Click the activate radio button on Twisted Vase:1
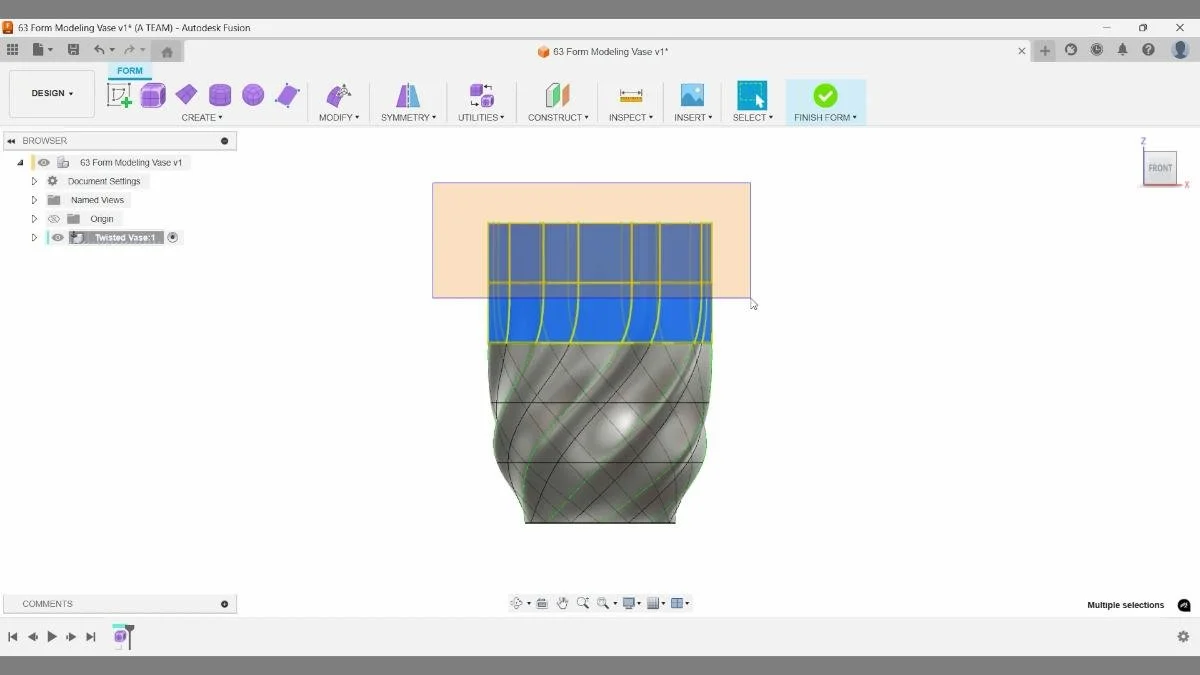 pyautogui.click(x=173, y=238)
